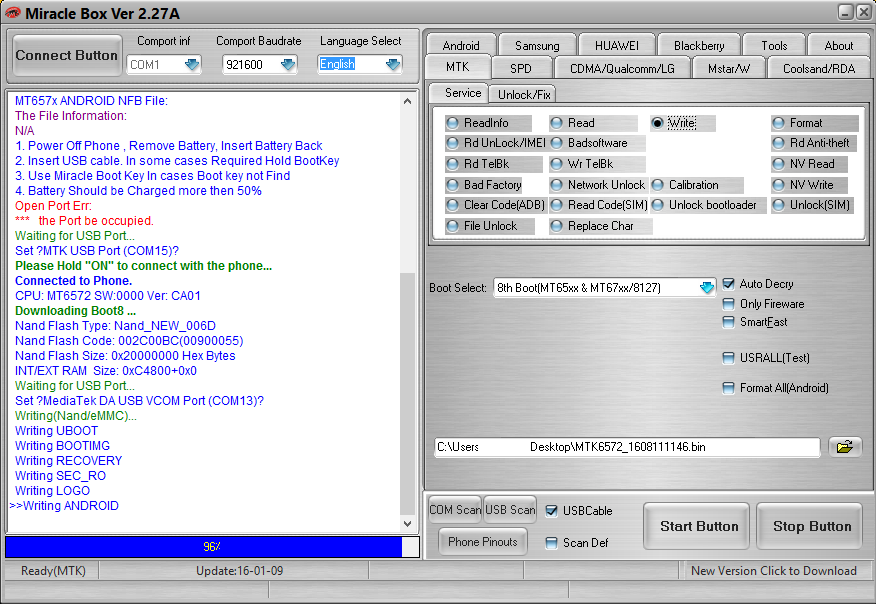This screenshot has width=876, height=604.
Task: Expand the Comport Baudrate 921600 dropdown
Action: tap(288, 65)
